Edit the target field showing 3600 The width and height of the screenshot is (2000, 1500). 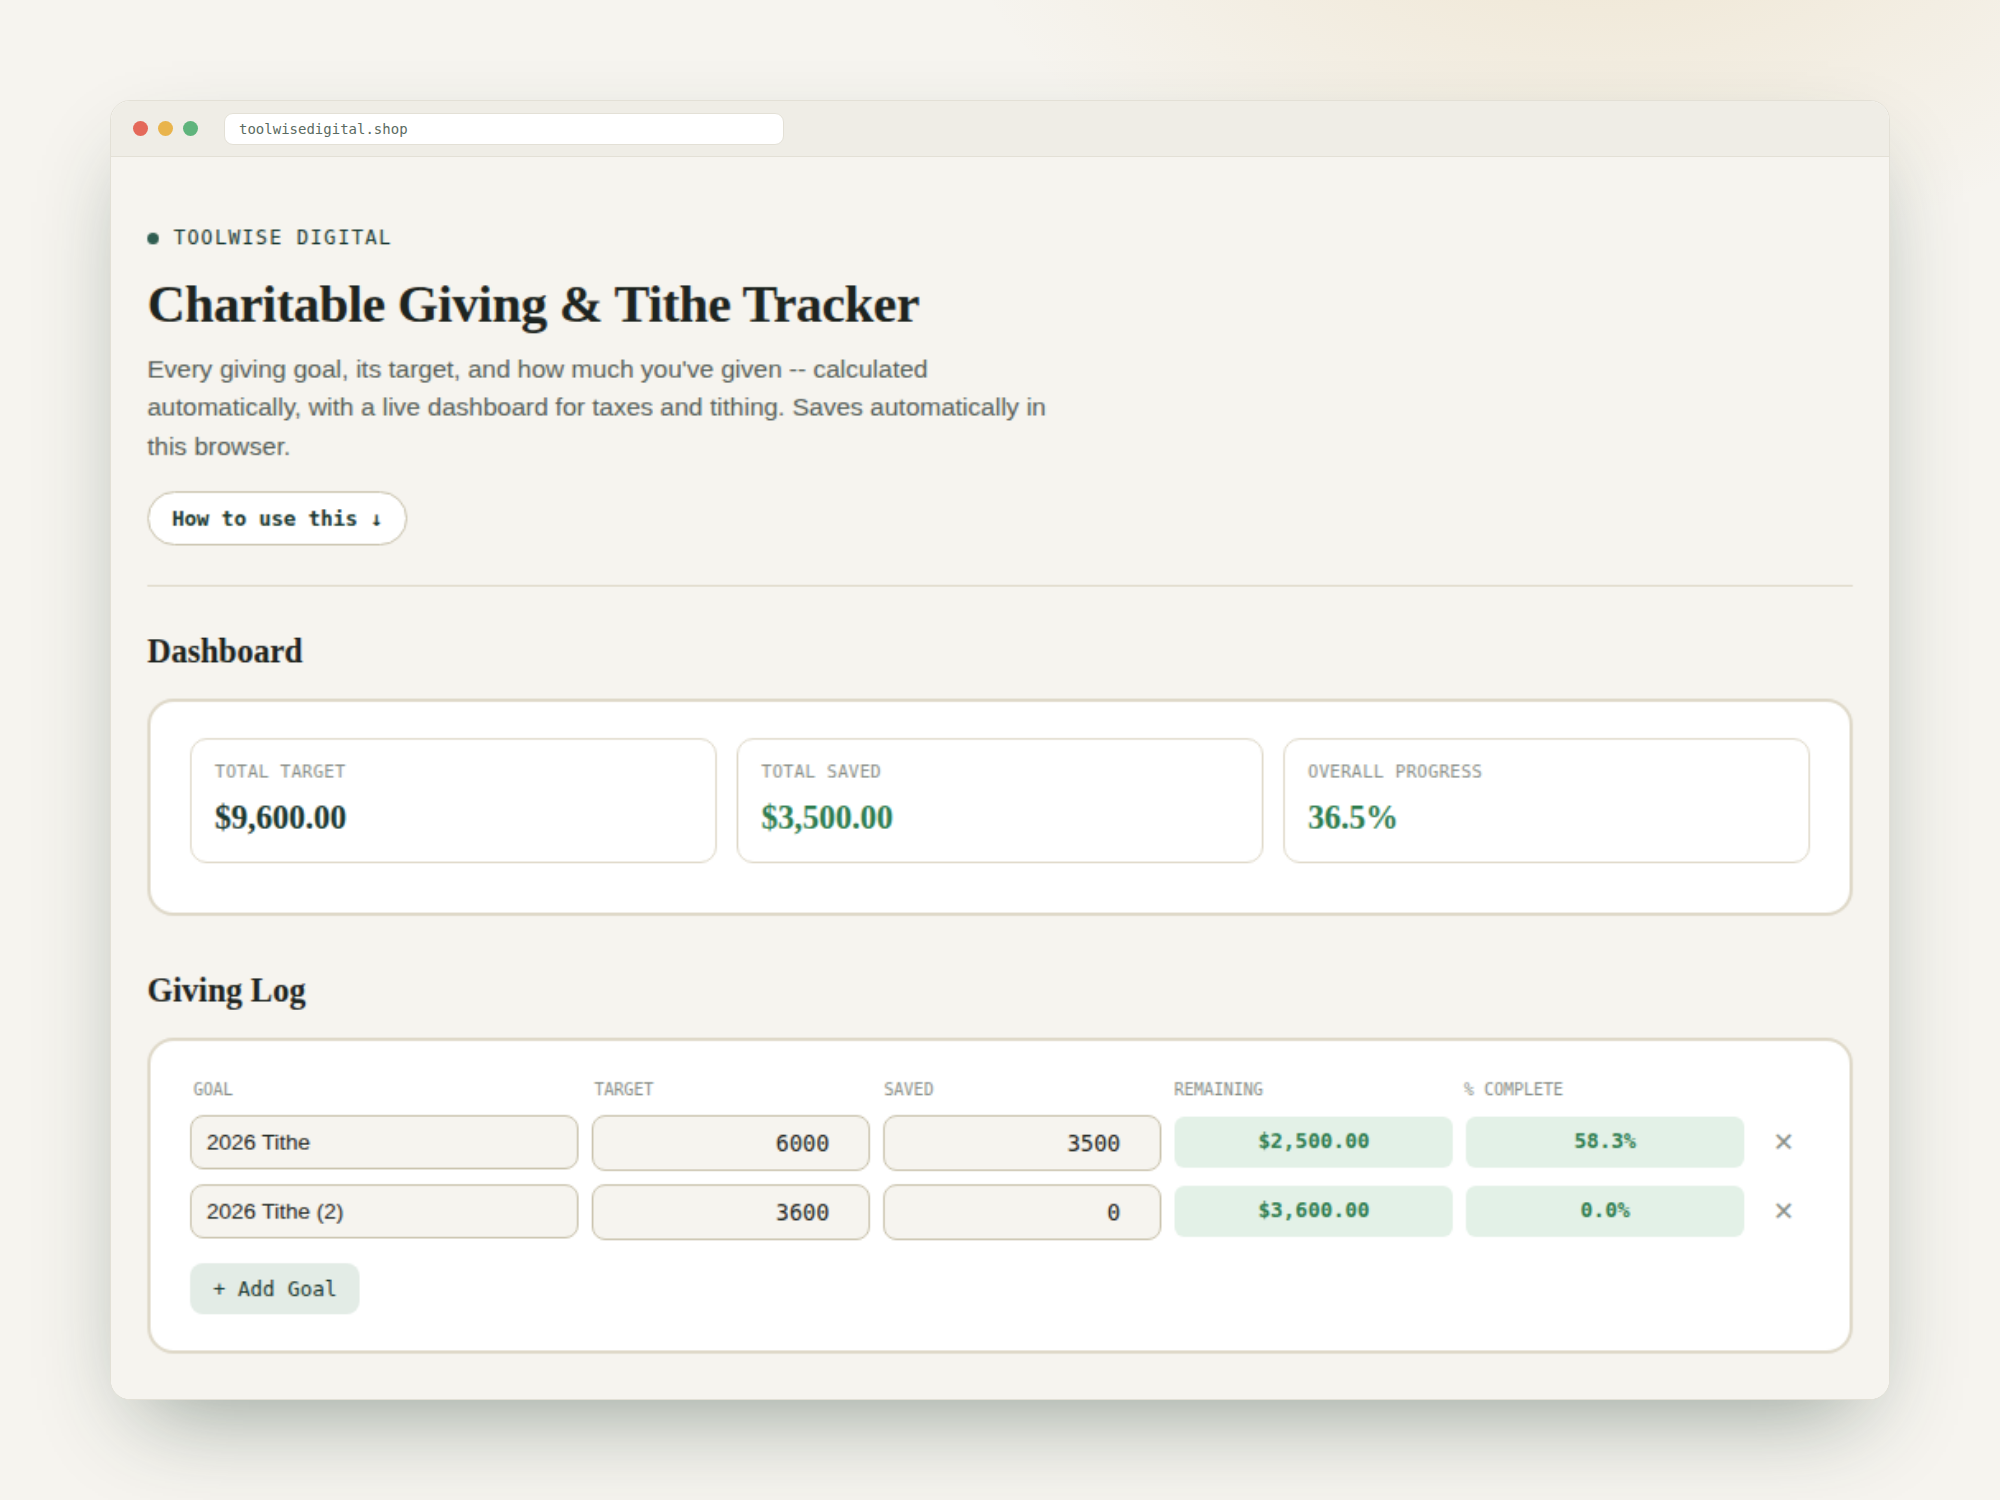[731, 1212]
